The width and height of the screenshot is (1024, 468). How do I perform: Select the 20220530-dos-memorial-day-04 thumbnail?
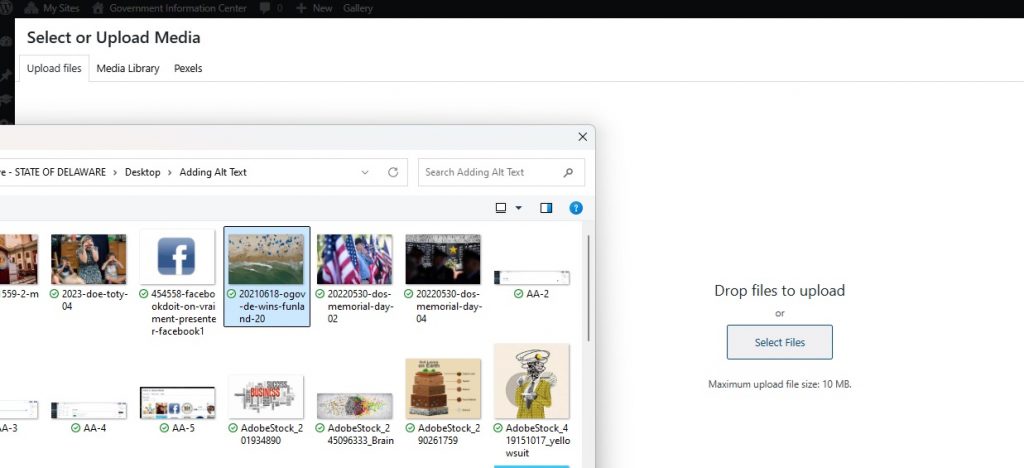click(443, 259)
